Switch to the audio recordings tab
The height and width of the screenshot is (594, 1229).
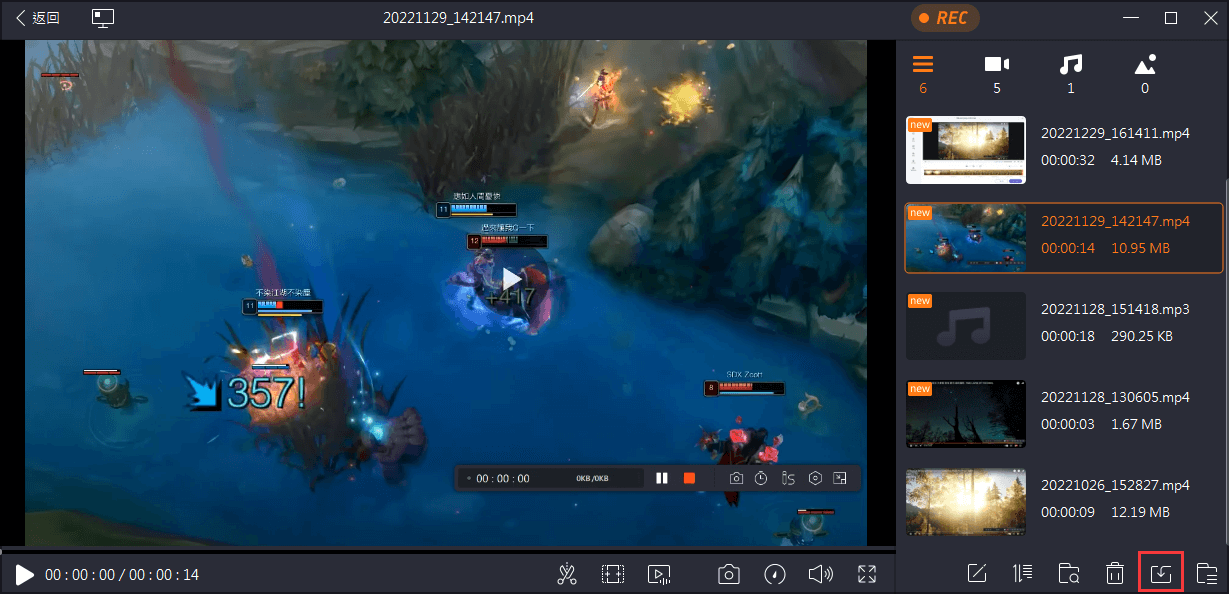pos(1071,74)
